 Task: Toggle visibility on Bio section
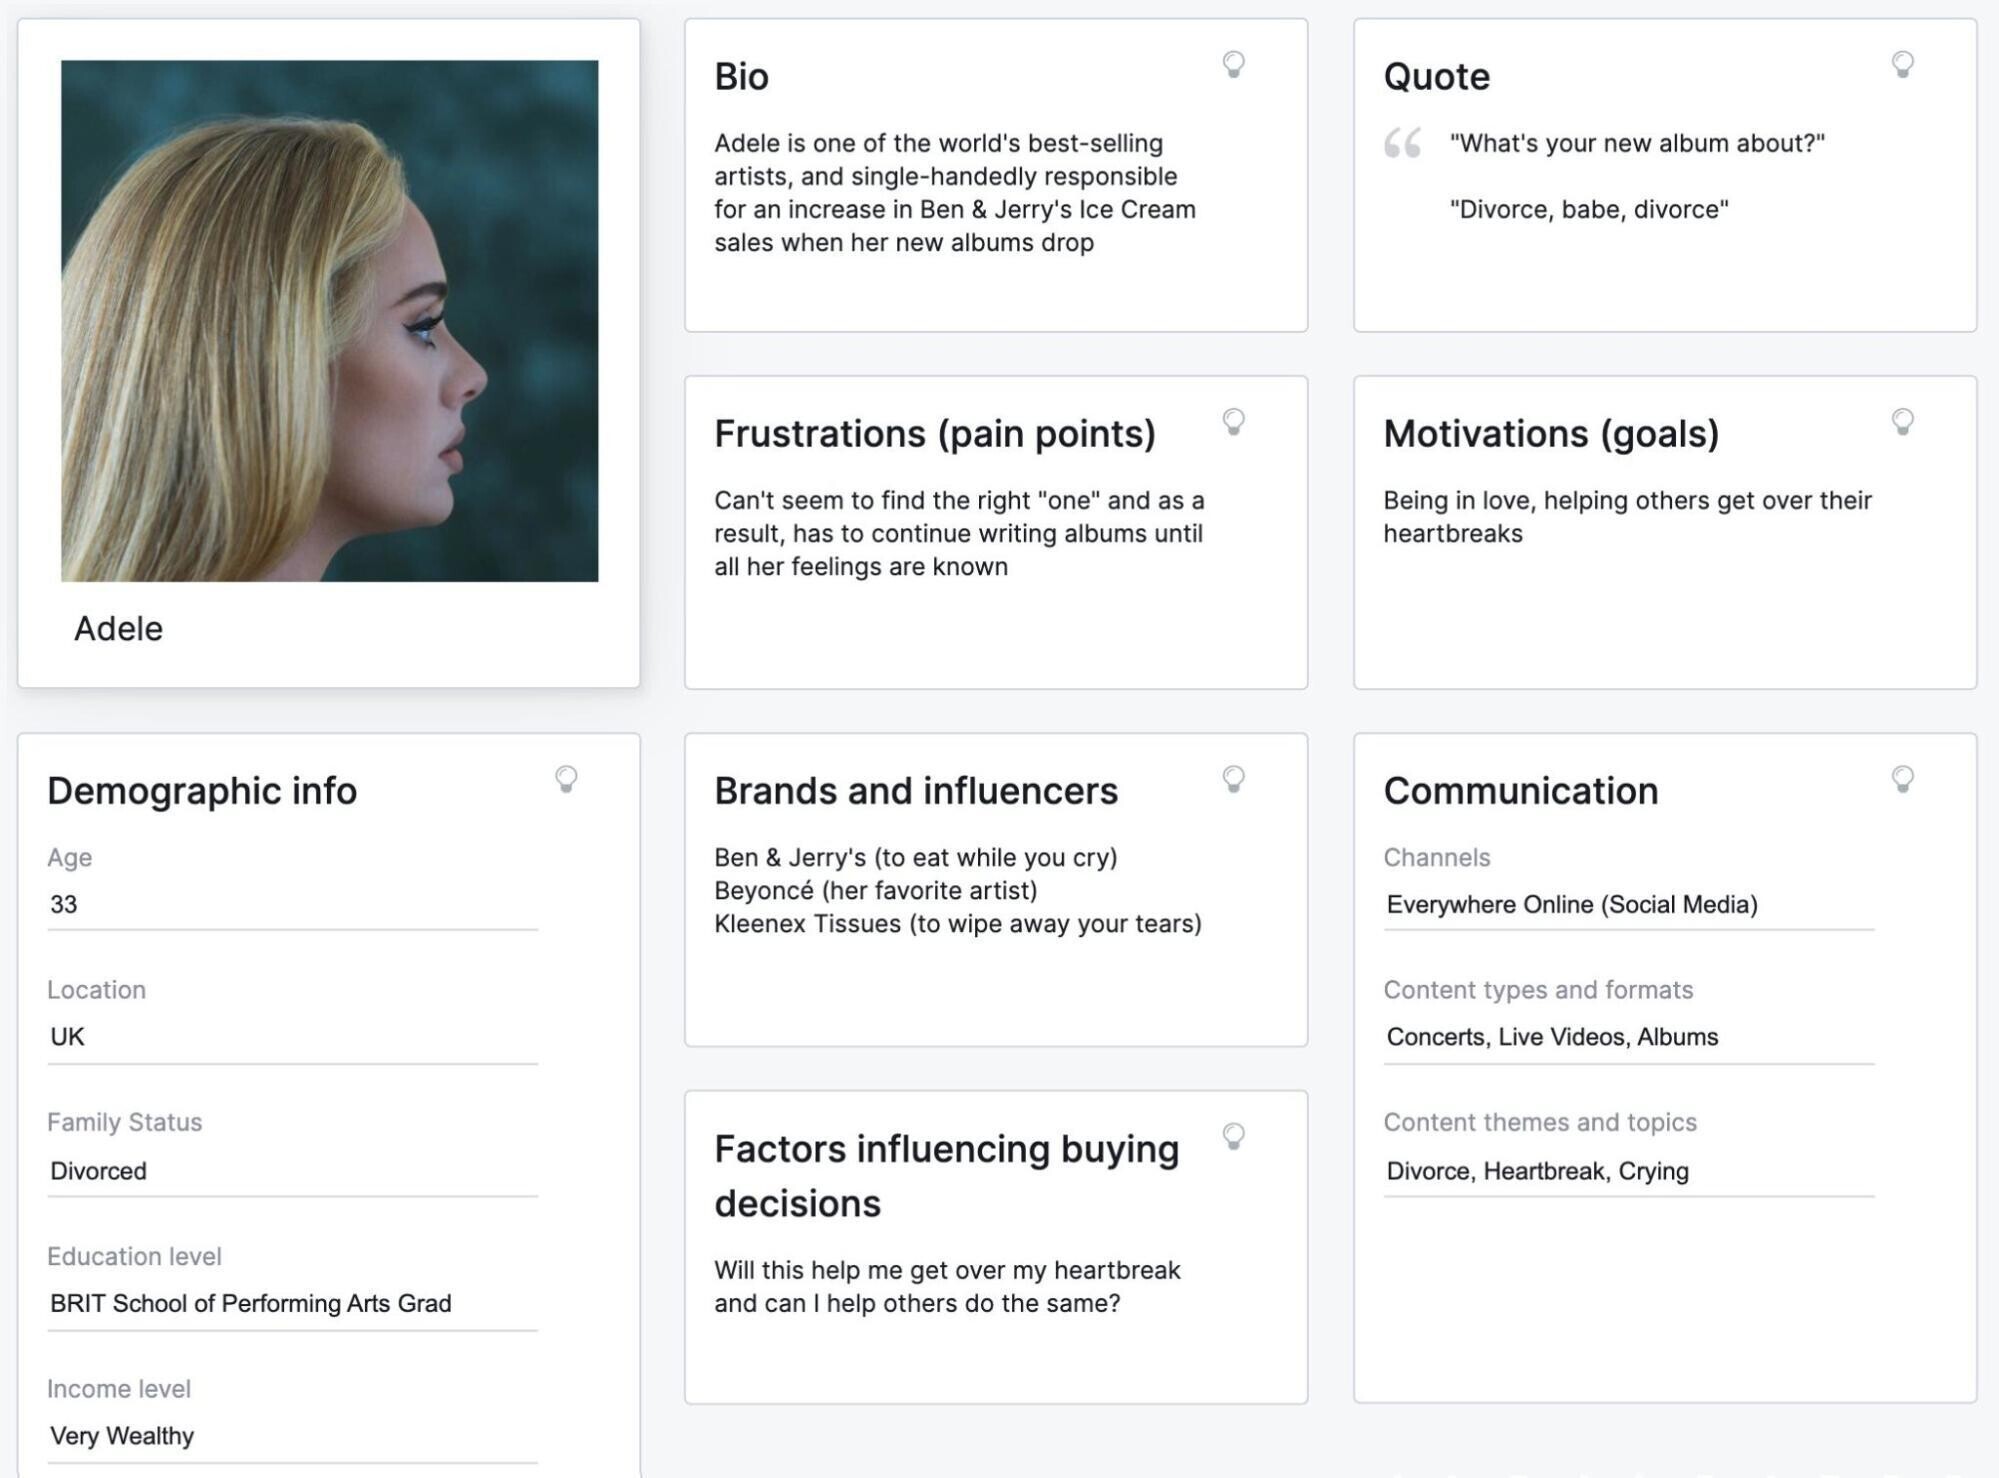(x=1234, y=64)
